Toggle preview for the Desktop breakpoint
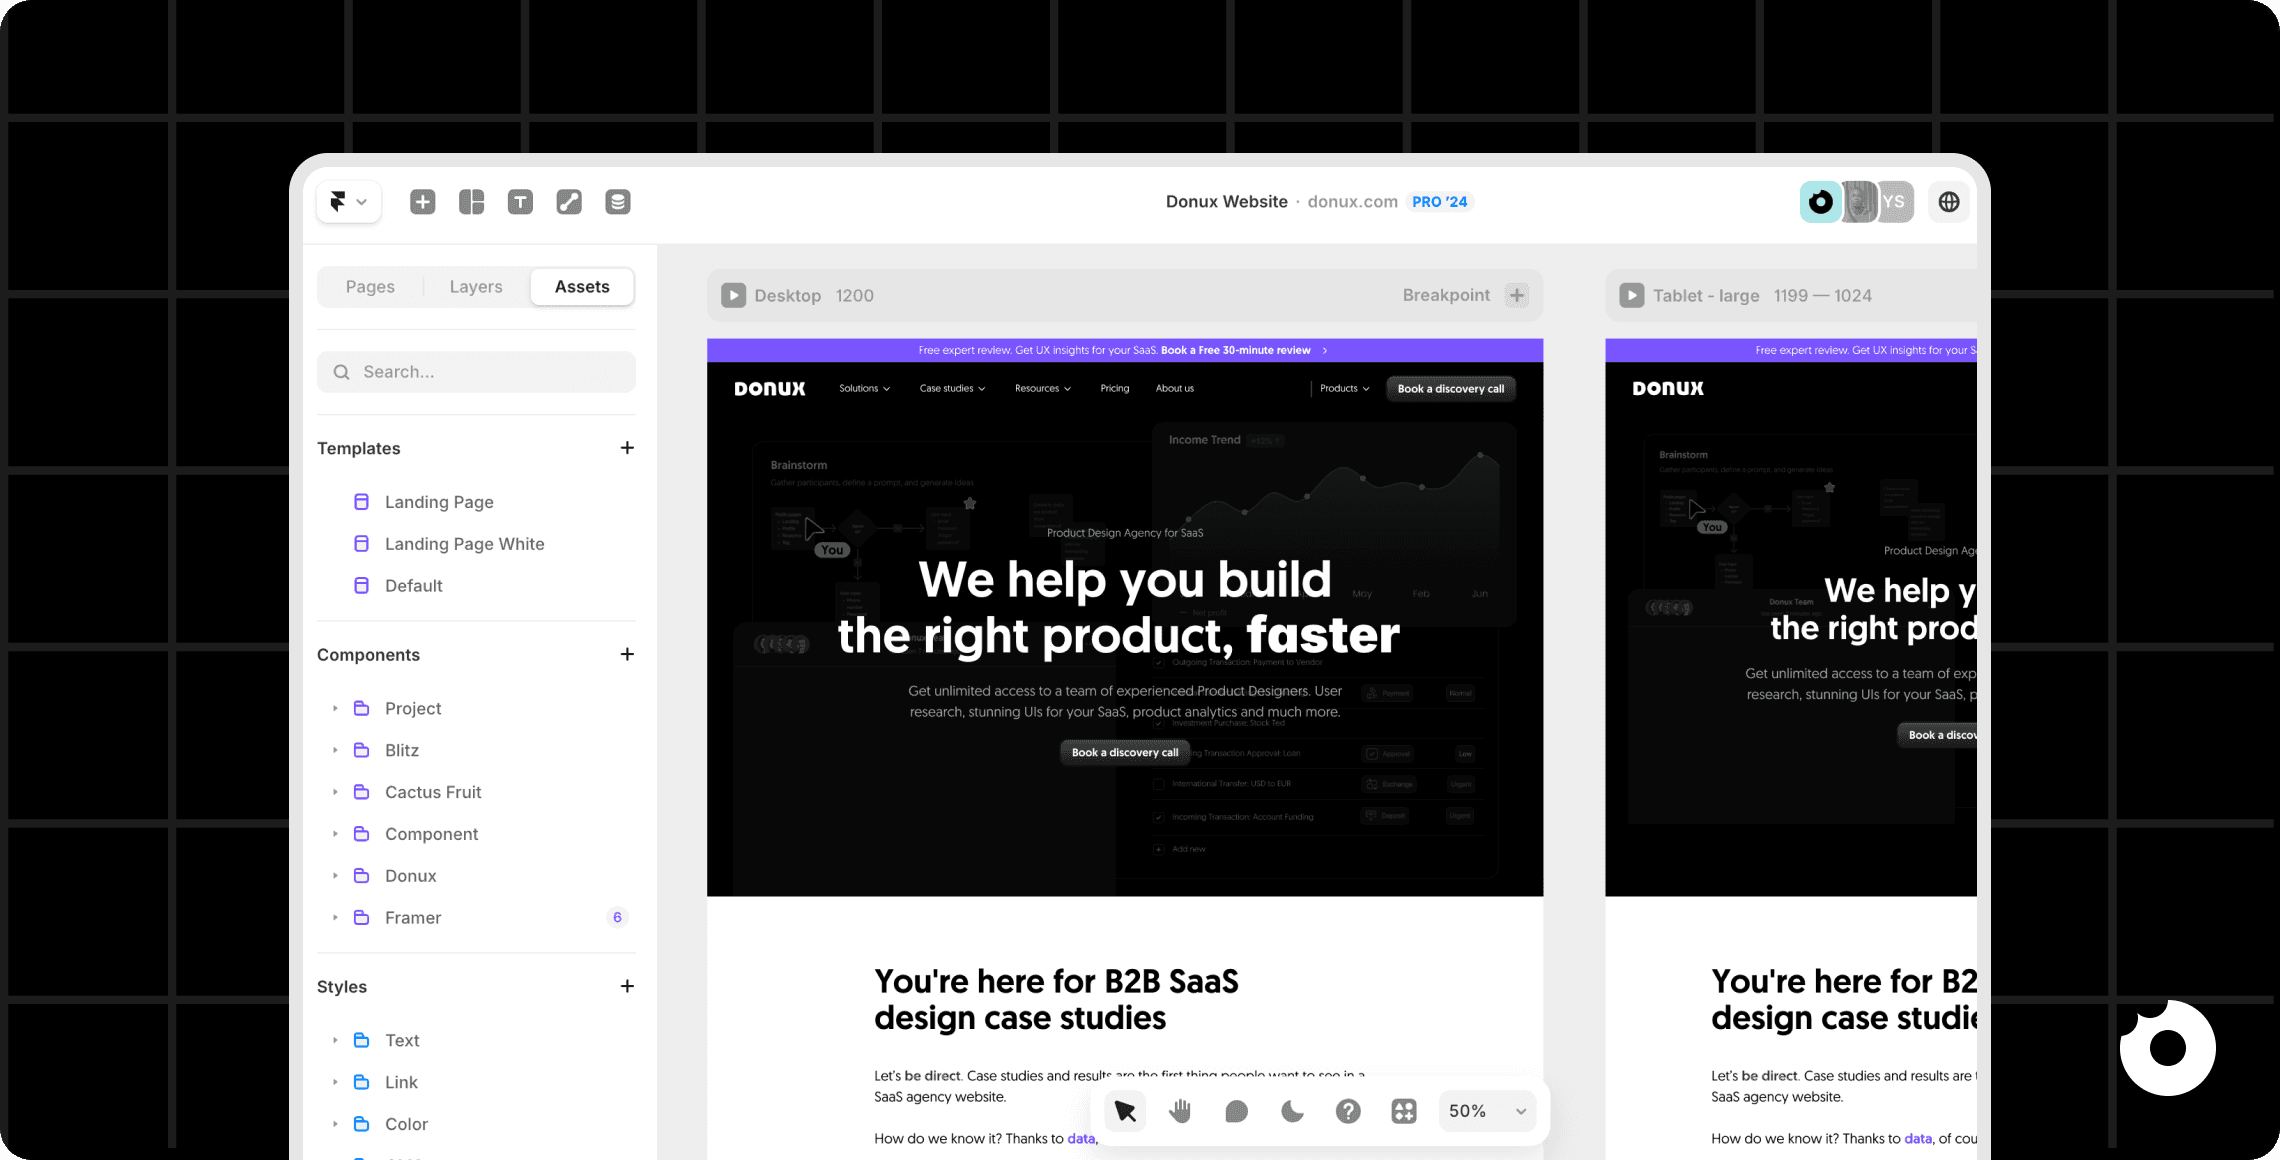This screenshot has width=2280, height=1160. tap(733, 295)
